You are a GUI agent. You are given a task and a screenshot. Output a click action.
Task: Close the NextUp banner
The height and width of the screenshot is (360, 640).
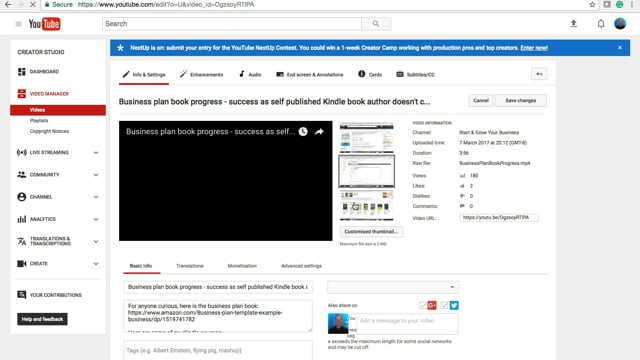click(620, 48)
